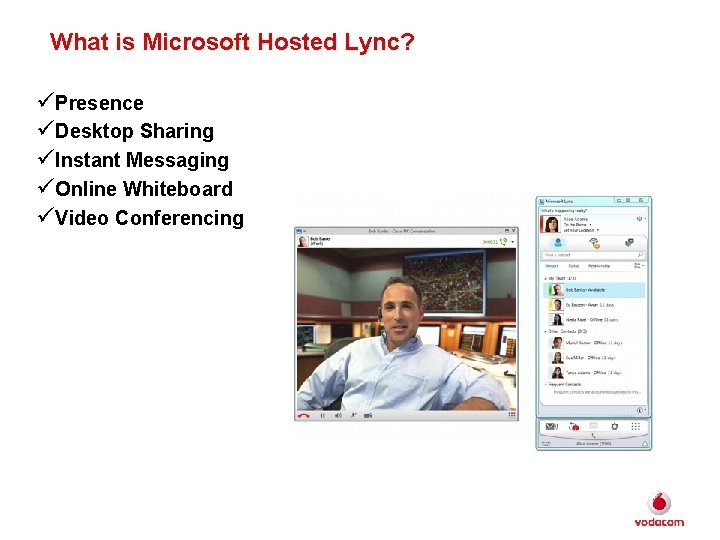Click the speaker volume icon in the video call

point(338,416)
